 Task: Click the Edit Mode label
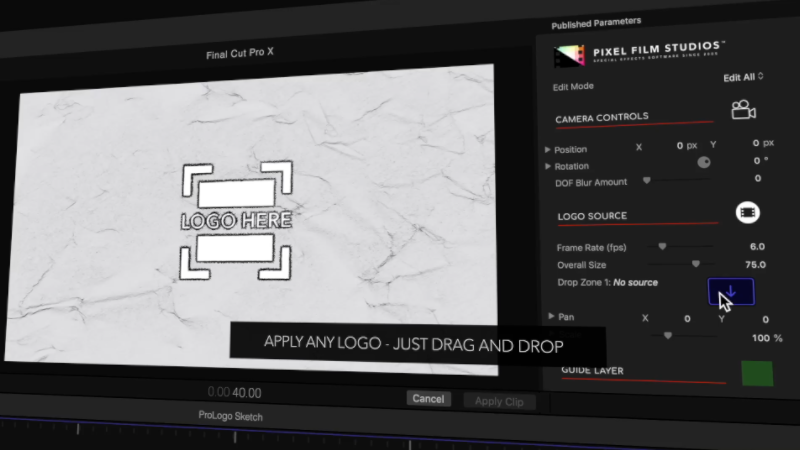[x=573, y=86]
